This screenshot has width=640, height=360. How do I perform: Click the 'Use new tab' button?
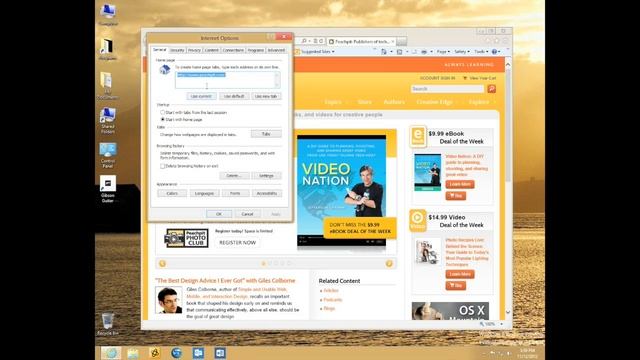(x=266, y=96)
